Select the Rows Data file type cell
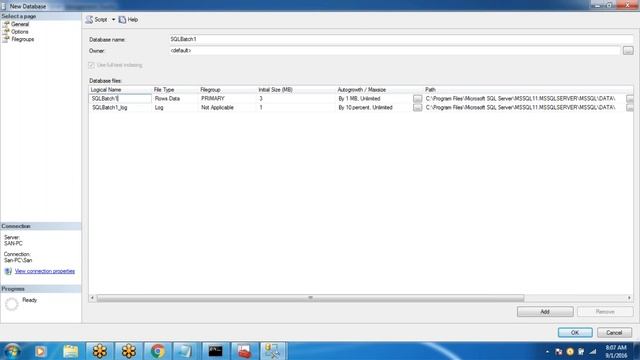Screen dimensions: 640x360 coord(175,99)
